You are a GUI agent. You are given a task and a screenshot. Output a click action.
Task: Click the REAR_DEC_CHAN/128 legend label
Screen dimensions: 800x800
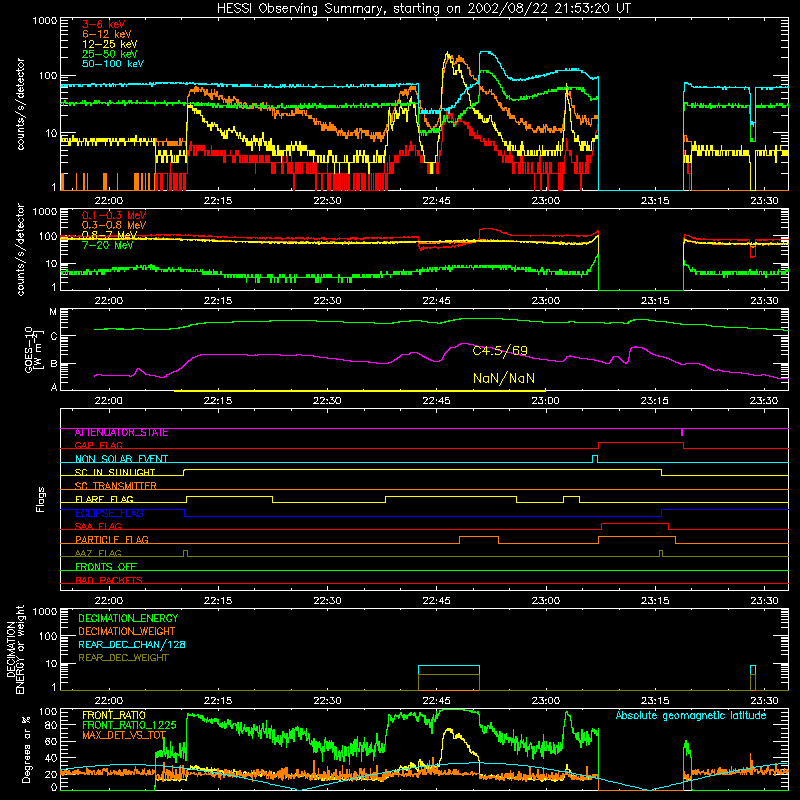point(132,644)
